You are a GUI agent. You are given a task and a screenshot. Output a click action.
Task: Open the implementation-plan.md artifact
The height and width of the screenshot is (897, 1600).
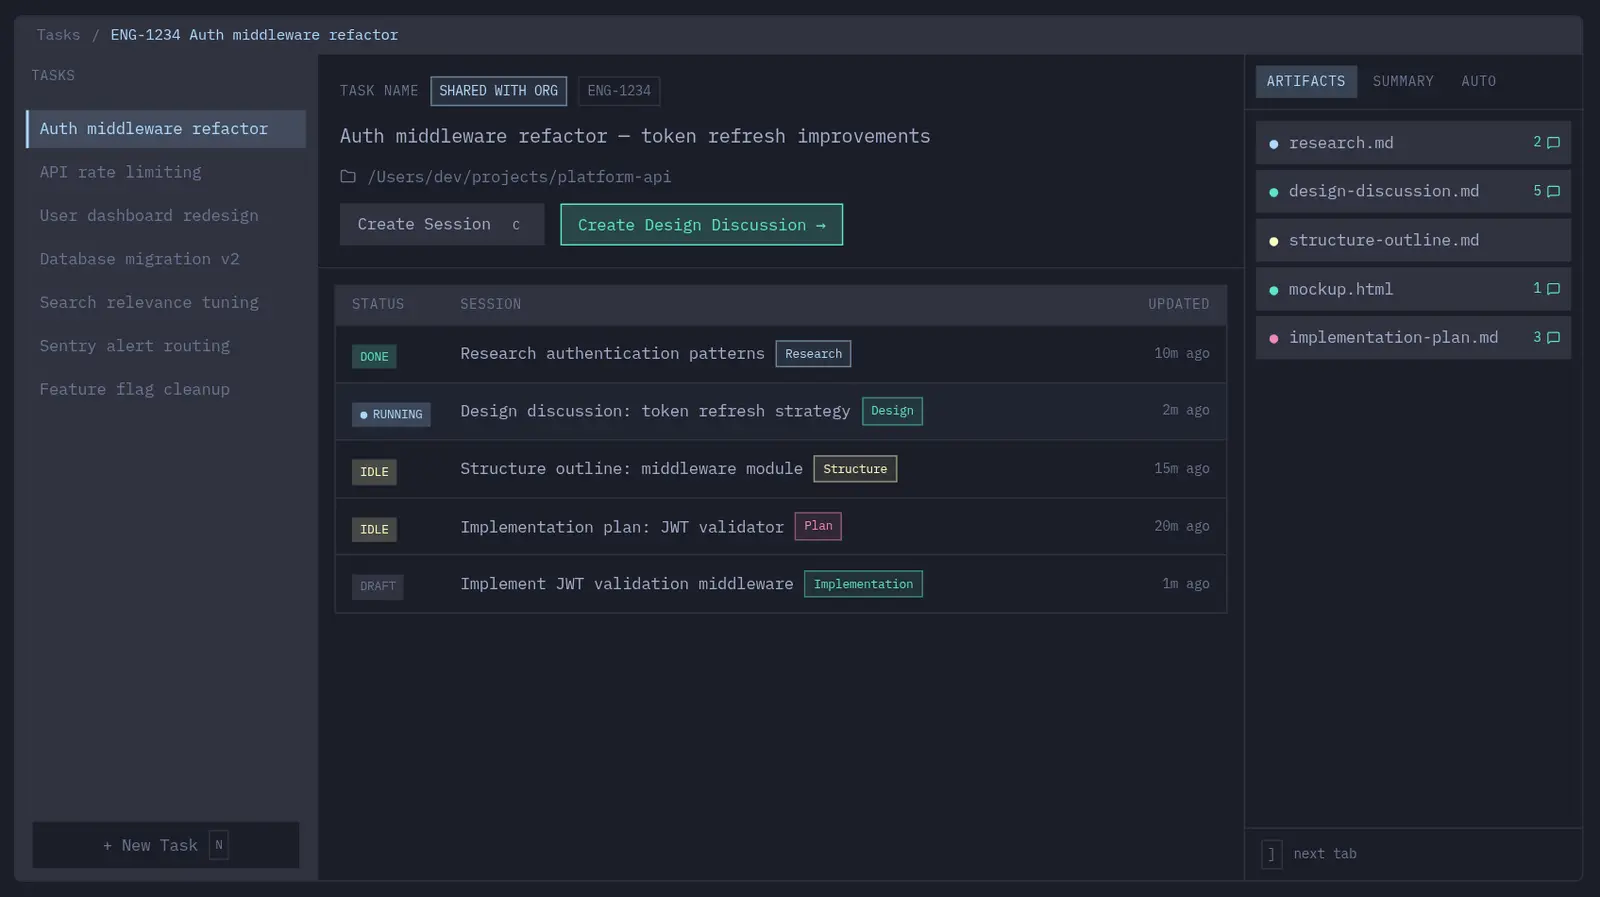click(x=1413, y=338)
